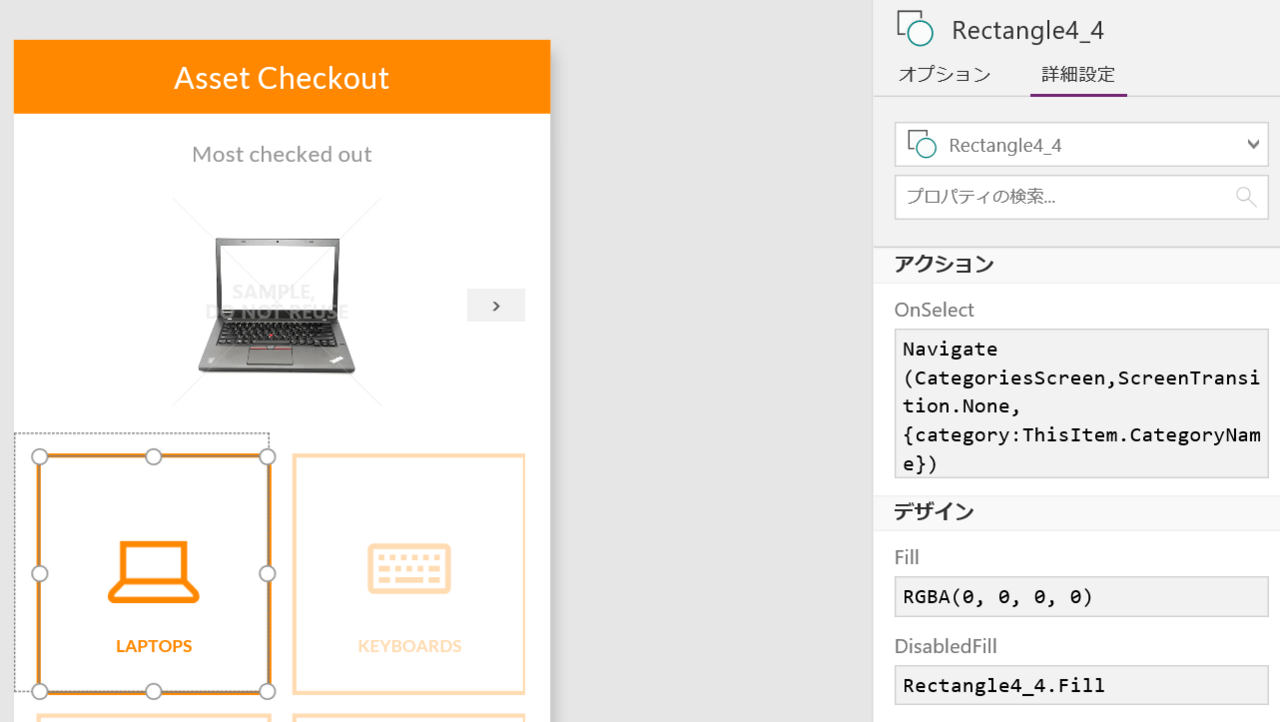Screen dimensions: 1280x722
Task: Click the bottom-middle resize handle of selection
Action: (154, 691)
